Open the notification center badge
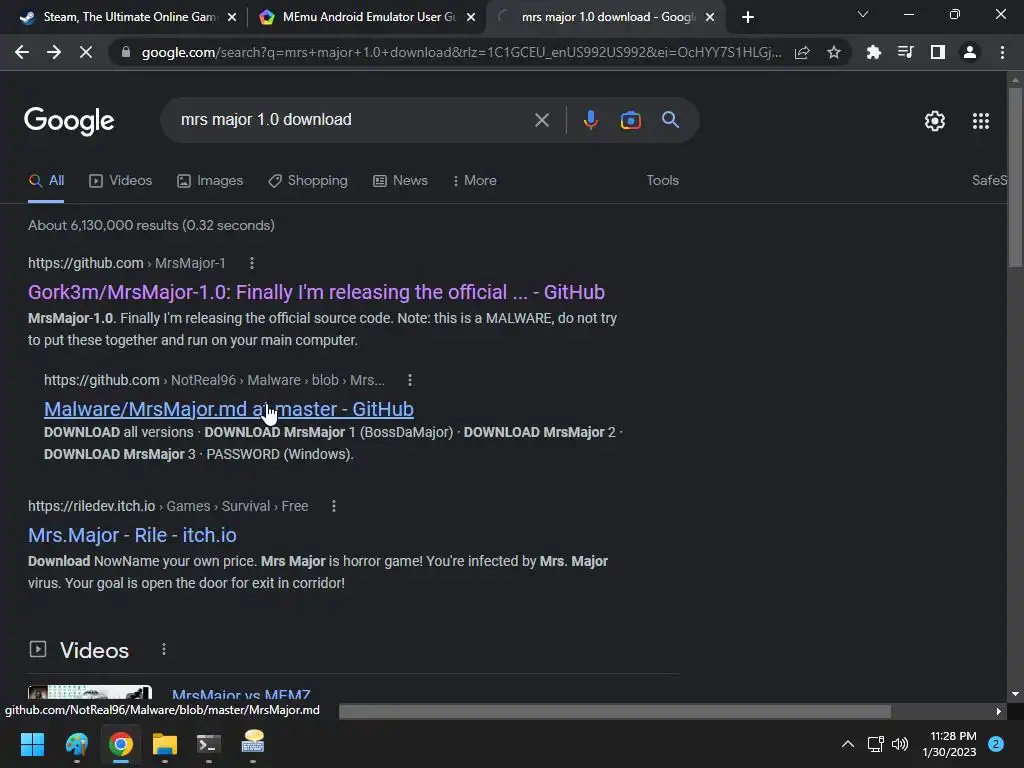This screenshot has height=768, width=1024. coord(996,744)
